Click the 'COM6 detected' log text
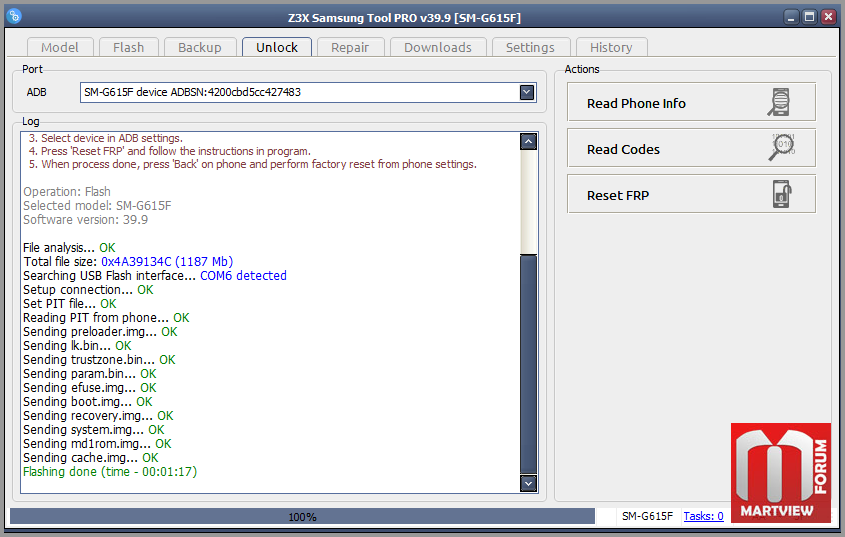 (x=243, y=276)
